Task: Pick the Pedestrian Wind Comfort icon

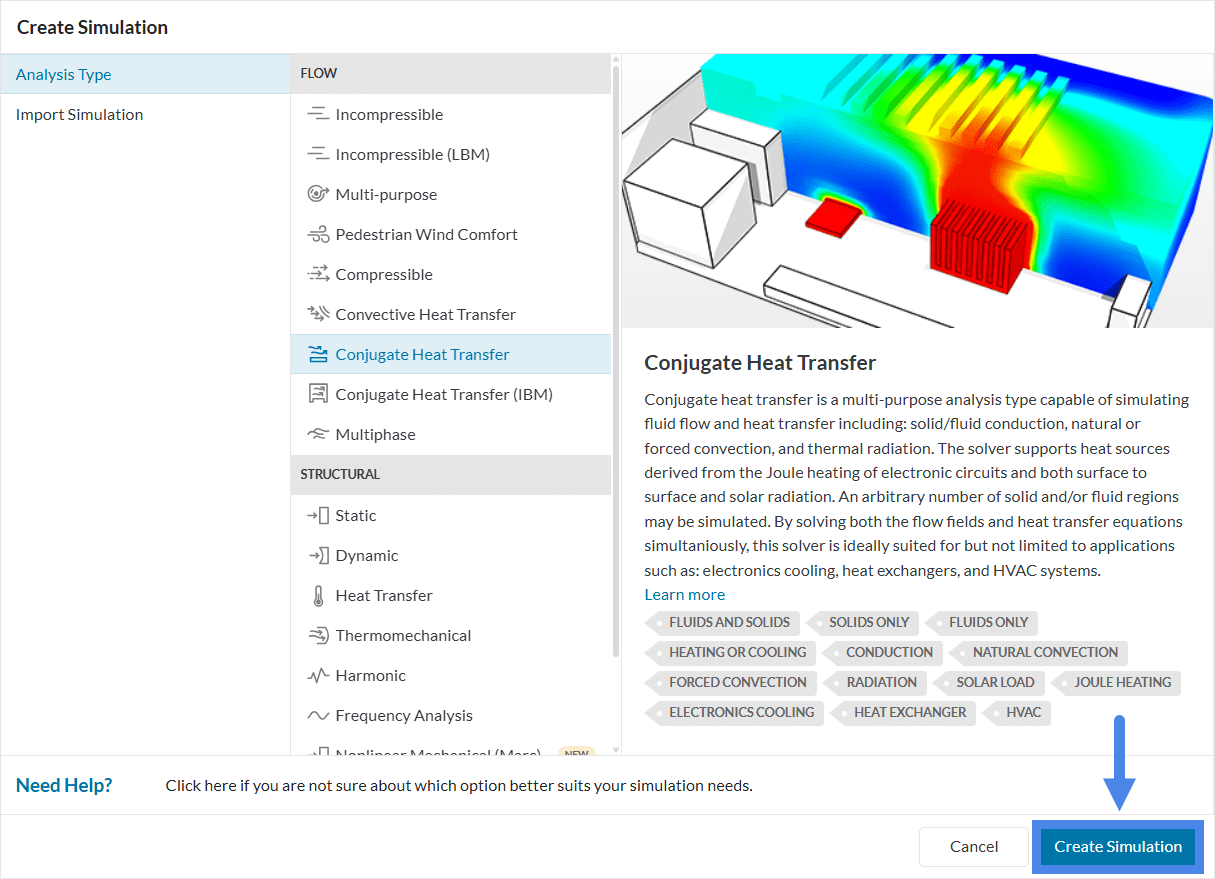Action: [x=318, y=234]
